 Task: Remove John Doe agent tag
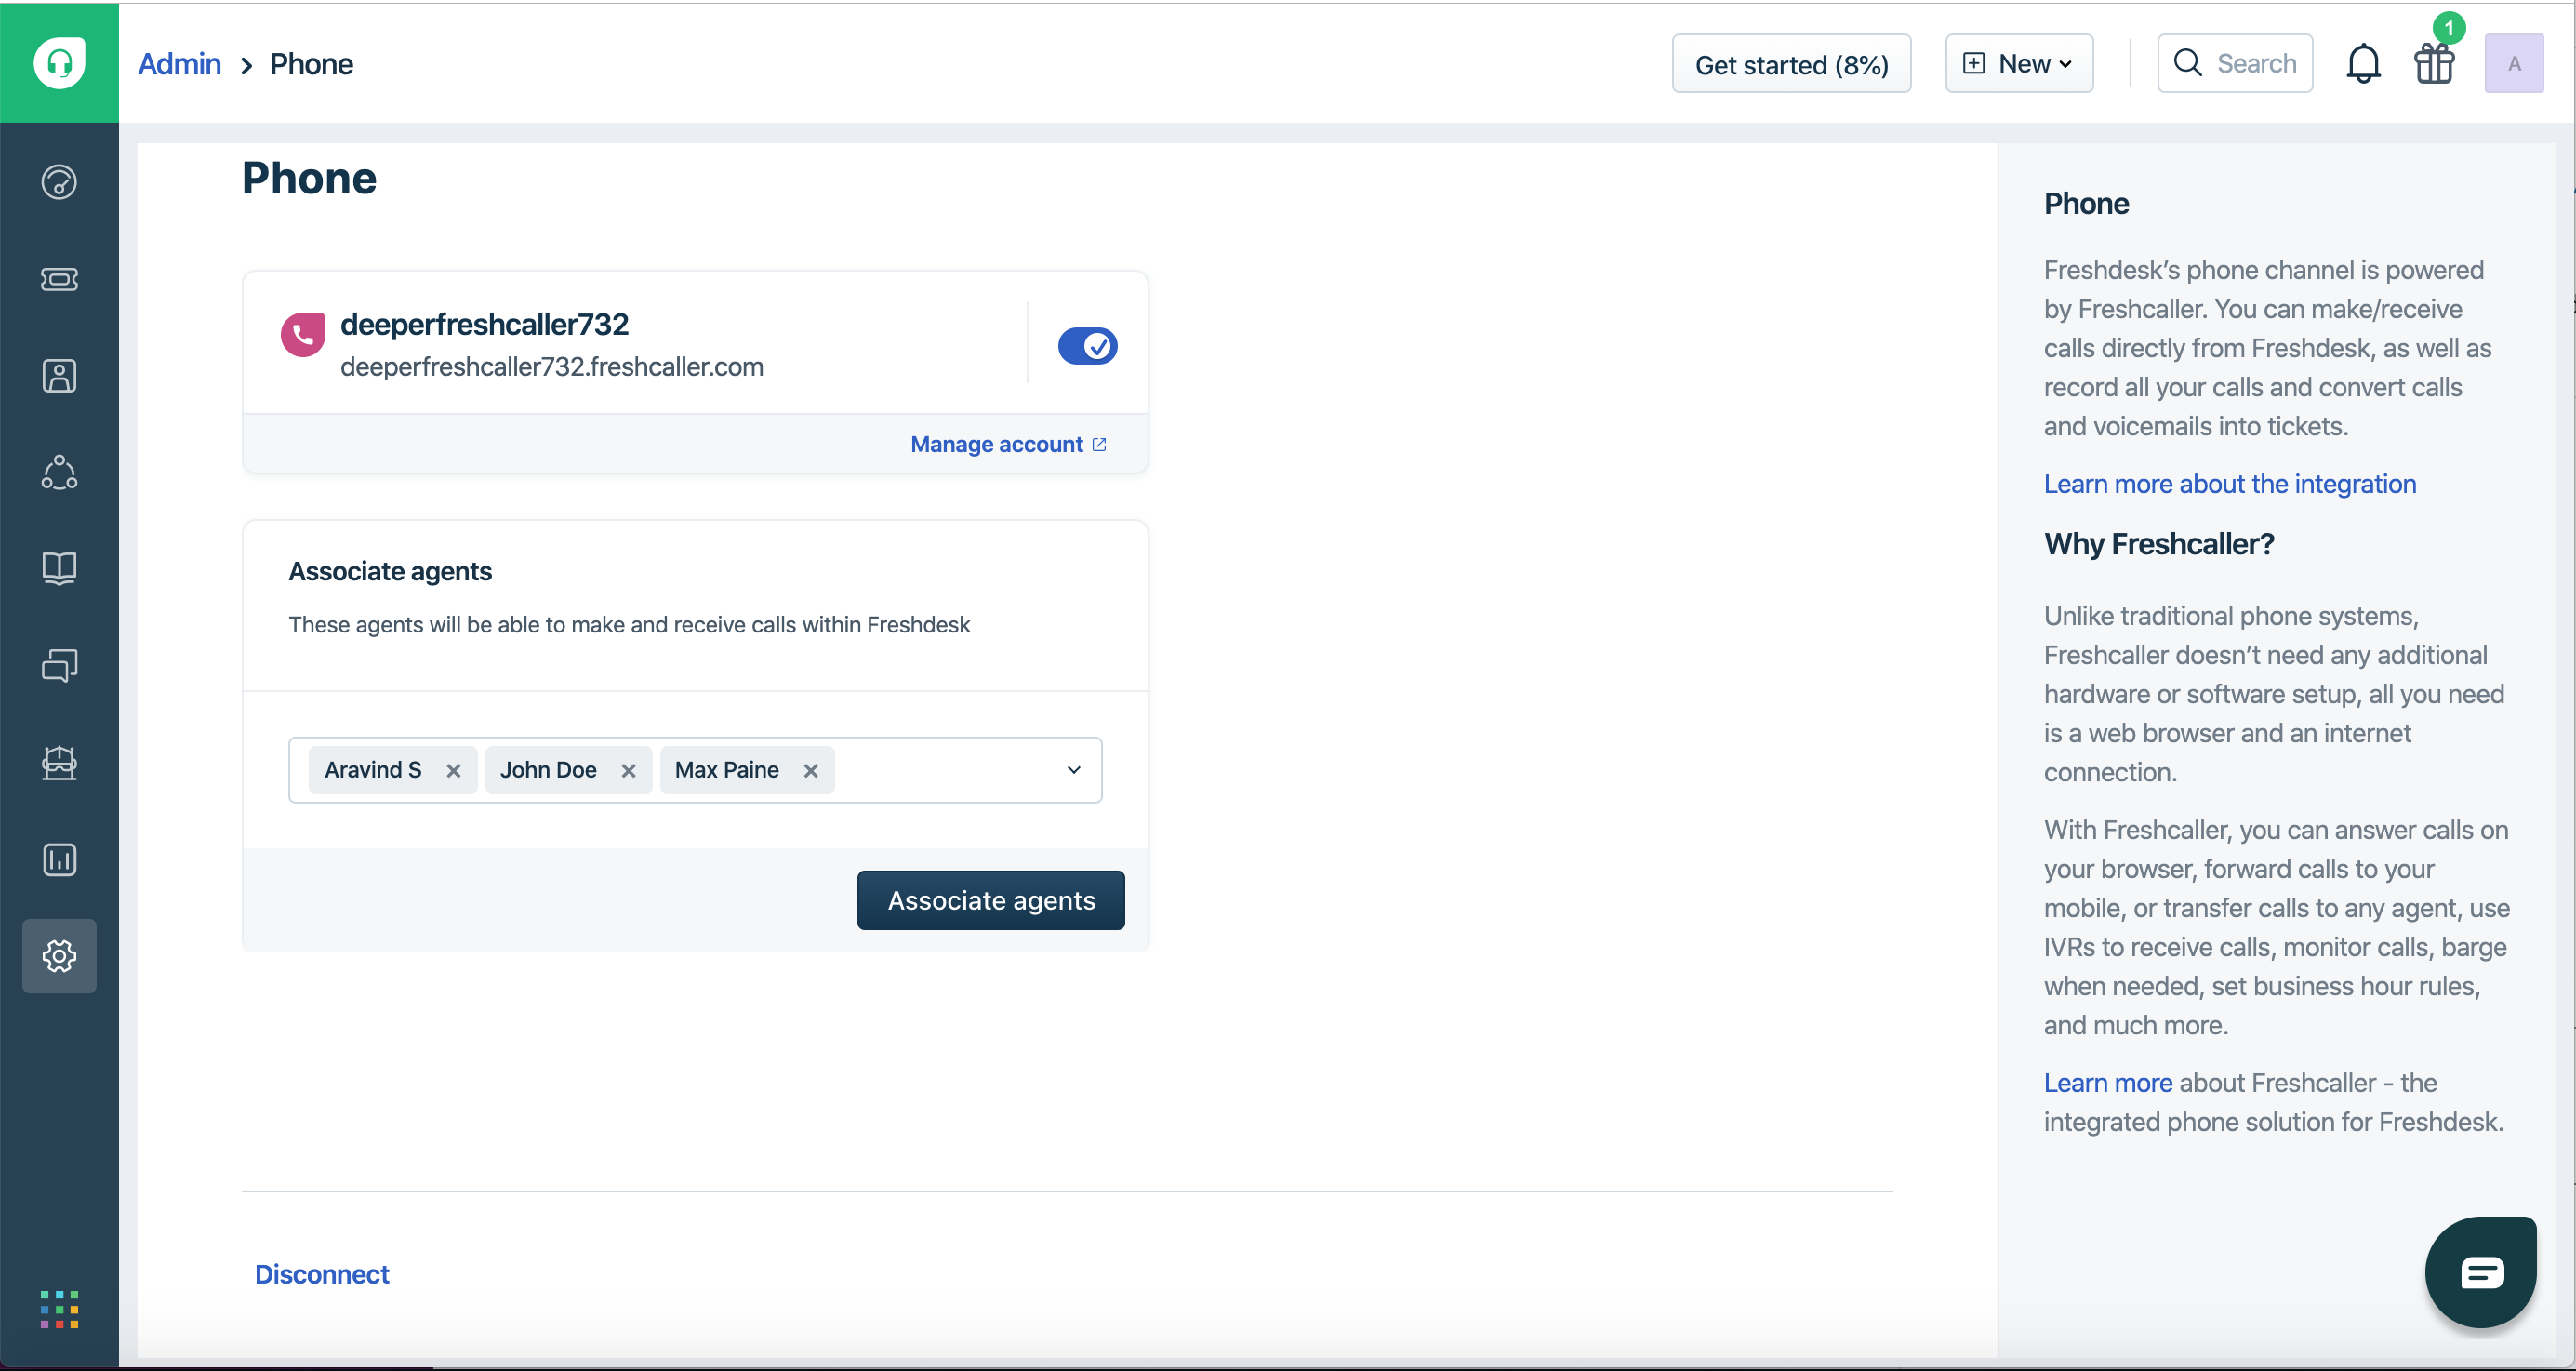pos(628,771)
